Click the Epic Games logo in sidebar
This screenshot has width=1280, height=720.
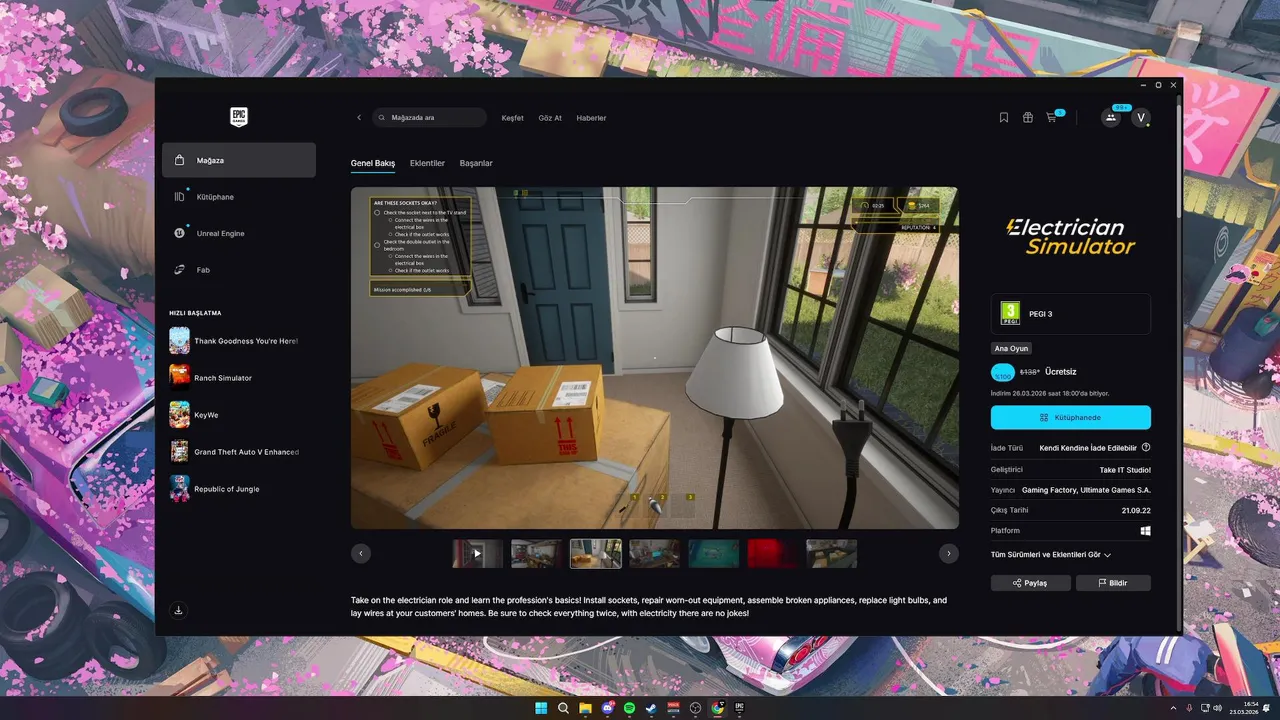(x=238, y=117)
